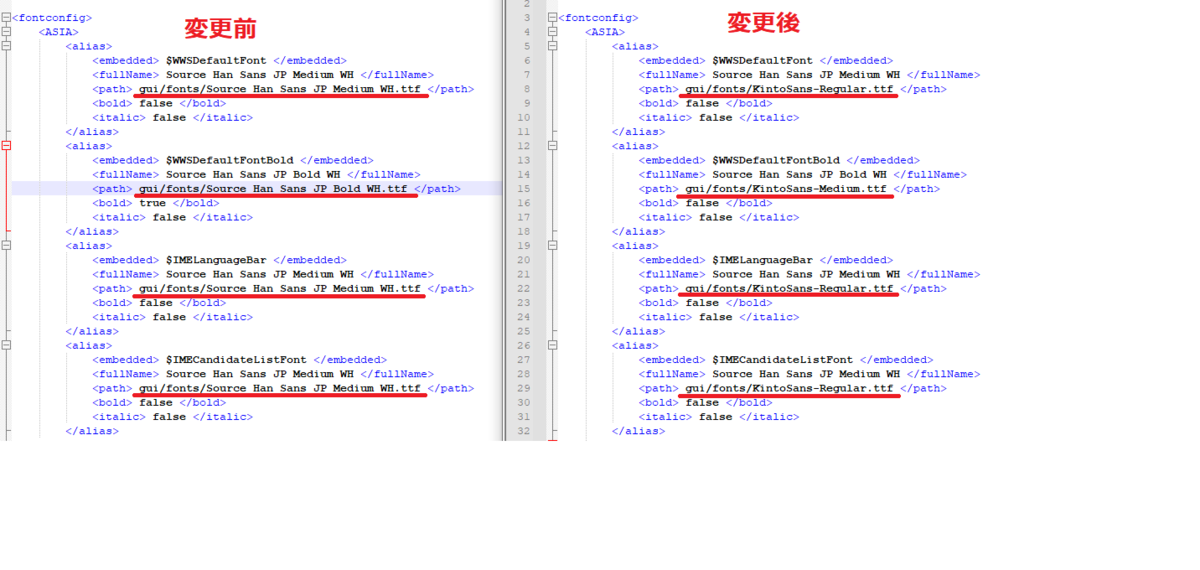Click the vertical divider scrollbar between panes
The width and height of the screenshot is (1200, 570).
click(x=502, y=220)
